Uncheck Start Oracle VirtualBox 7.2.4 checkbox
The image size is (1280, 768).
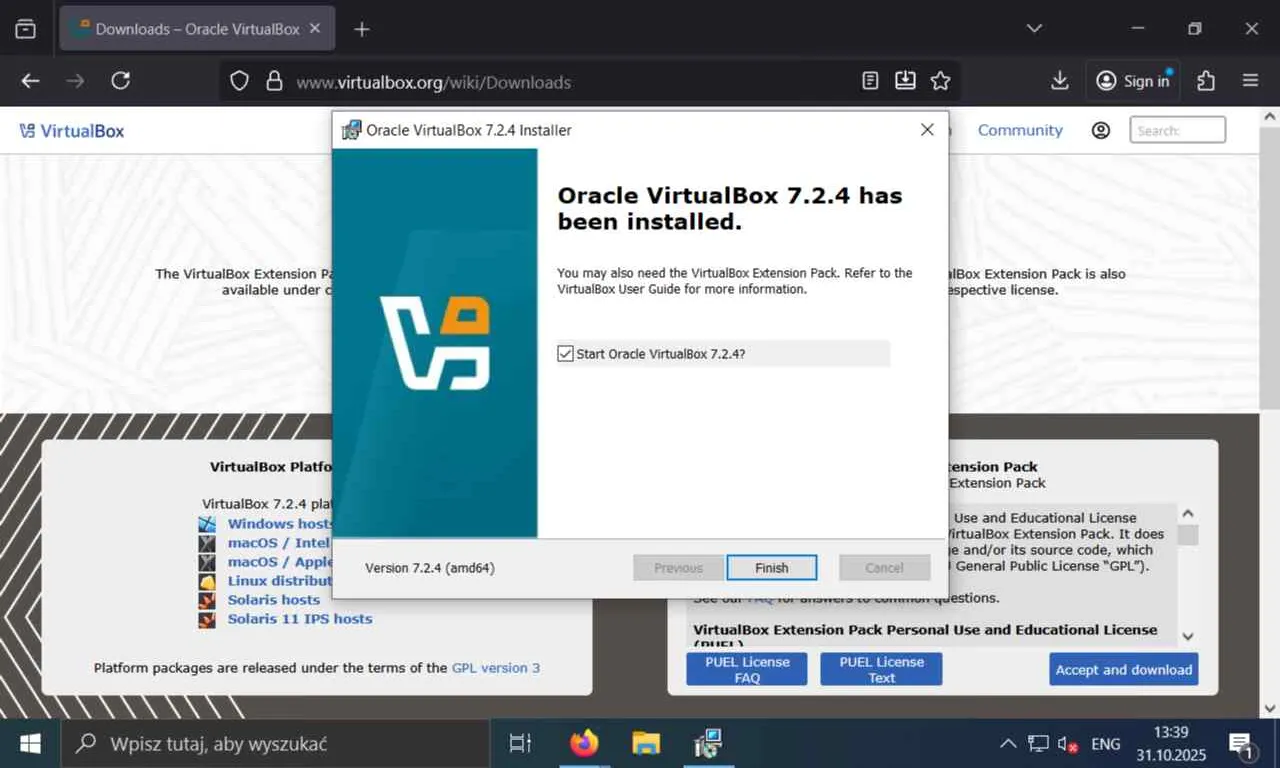pyautogui.click(x=566, y=354)
